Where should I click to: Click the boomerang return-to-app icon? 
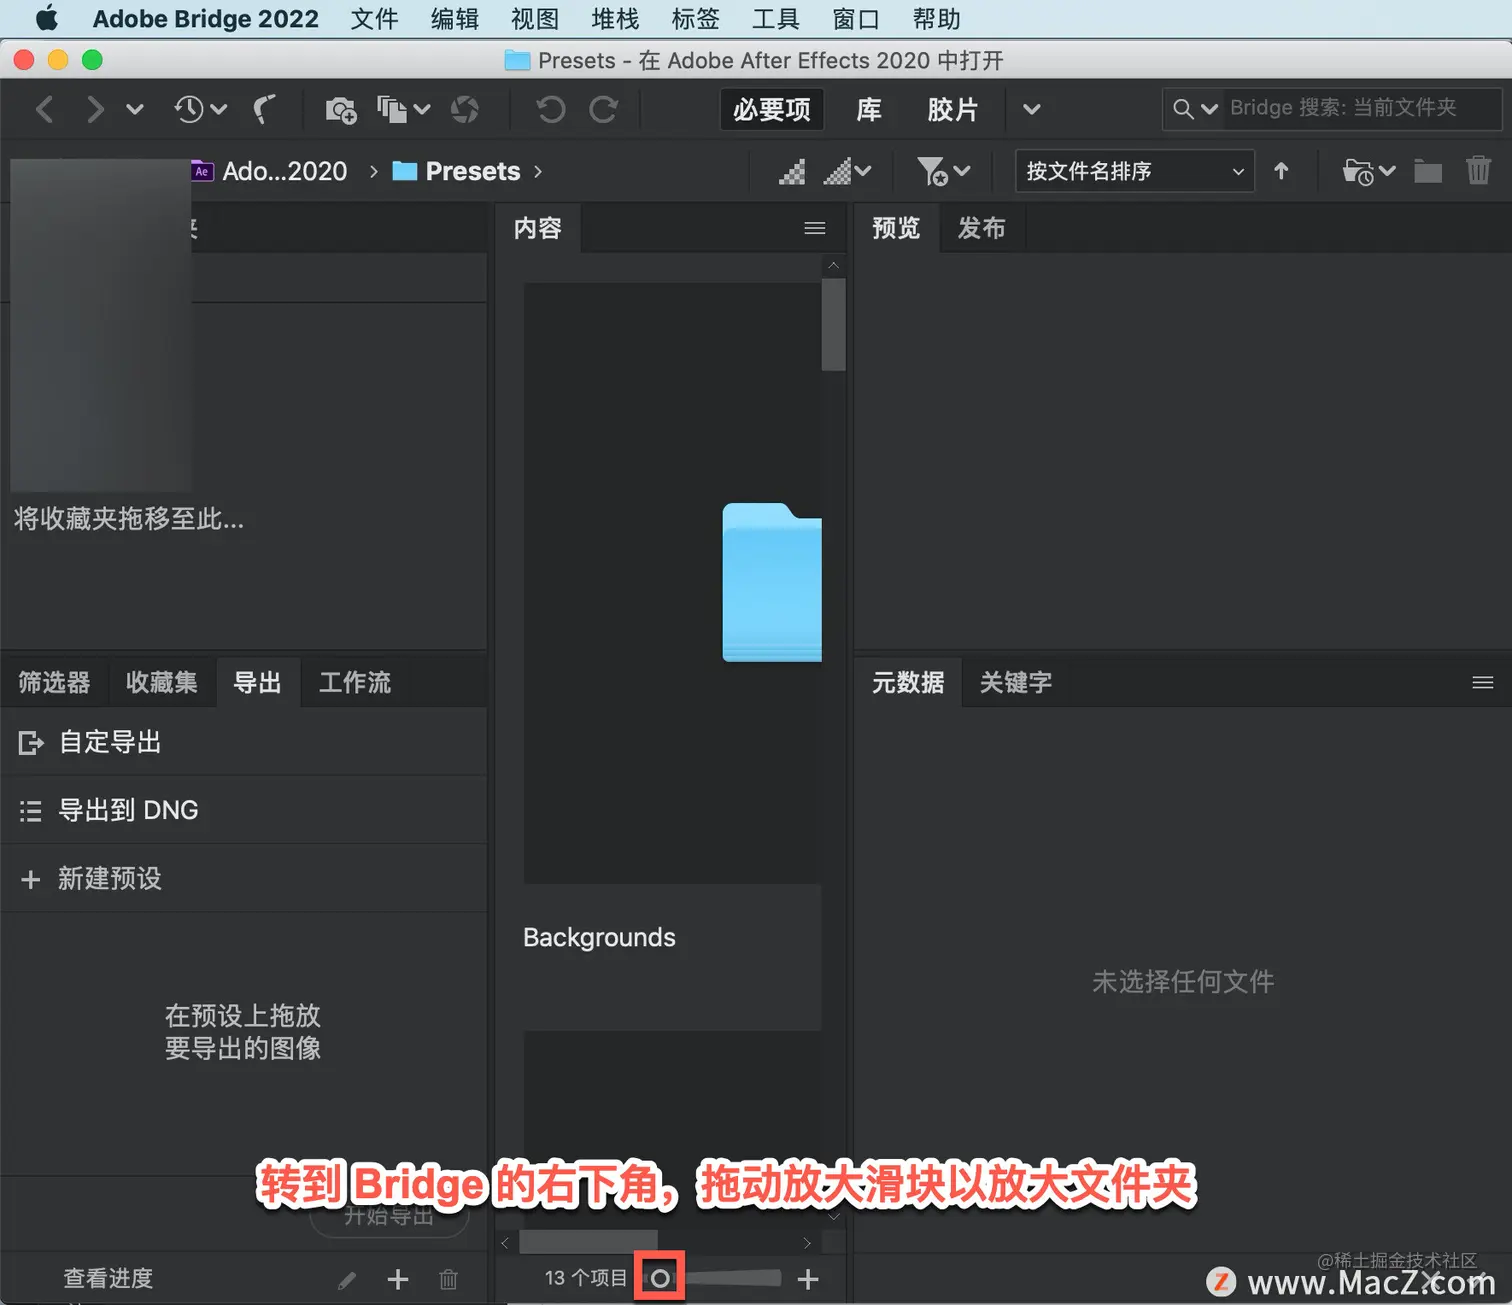(x=265, y=109)
